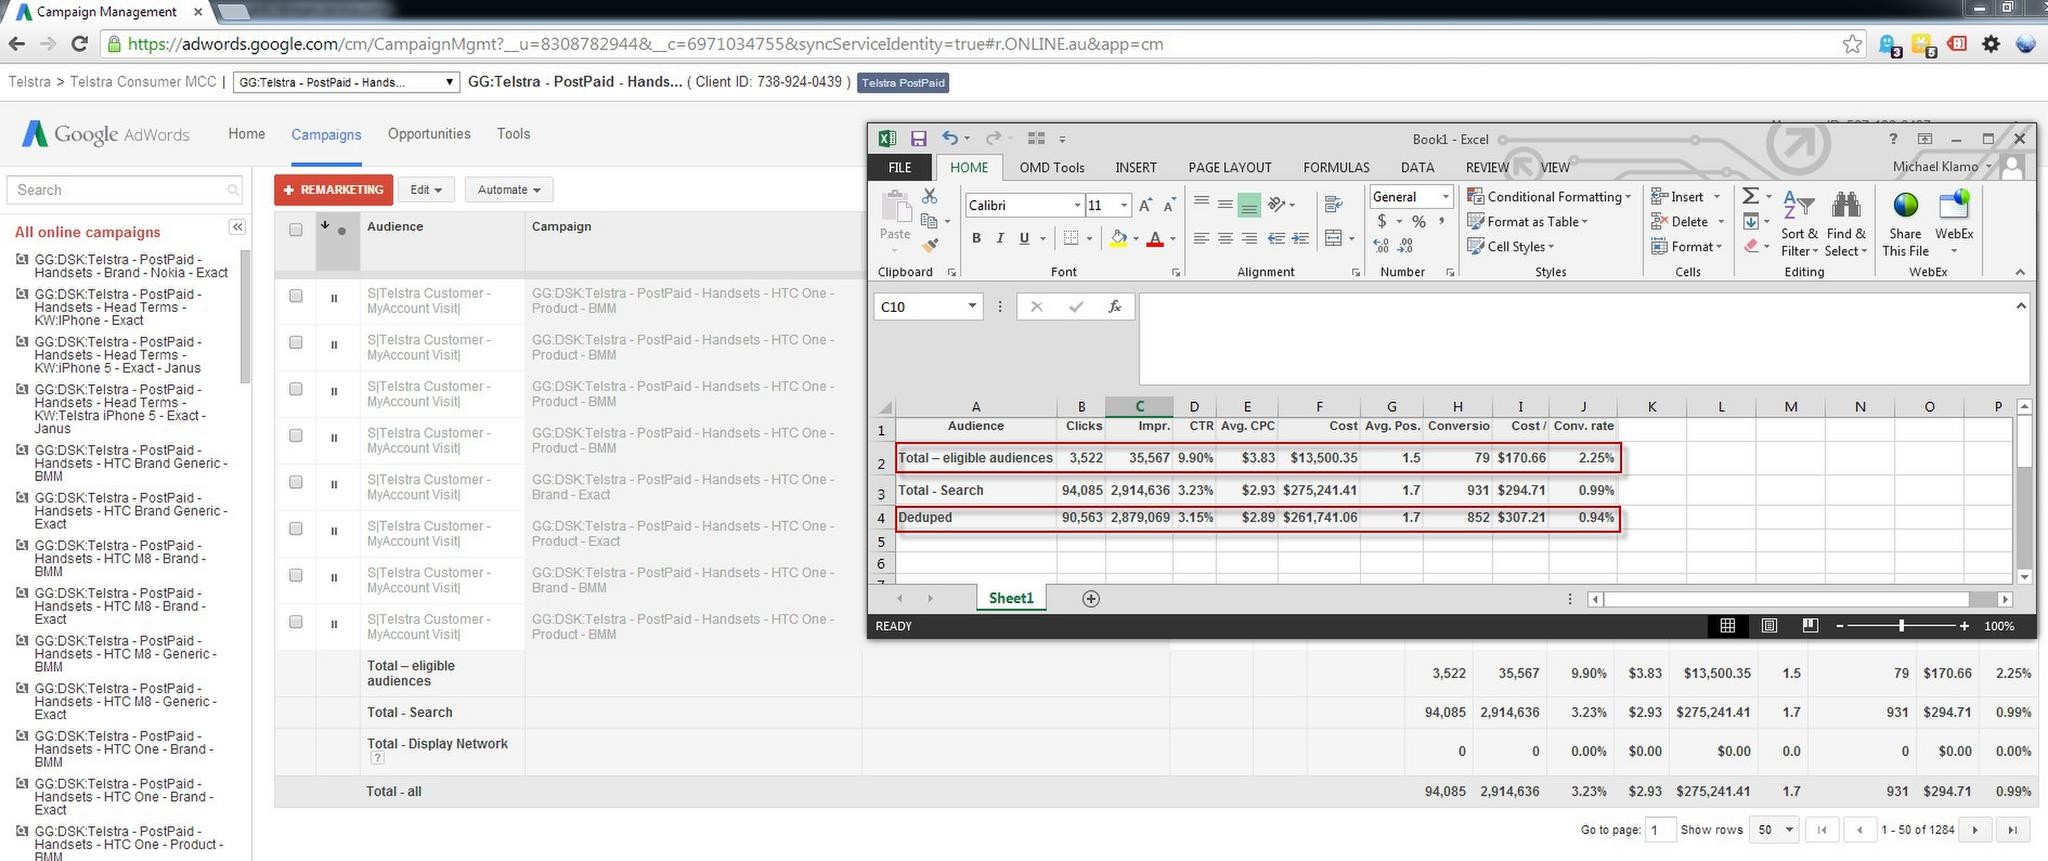Undo the last action in Excel
2048x861 pixels.
(950, 139)
